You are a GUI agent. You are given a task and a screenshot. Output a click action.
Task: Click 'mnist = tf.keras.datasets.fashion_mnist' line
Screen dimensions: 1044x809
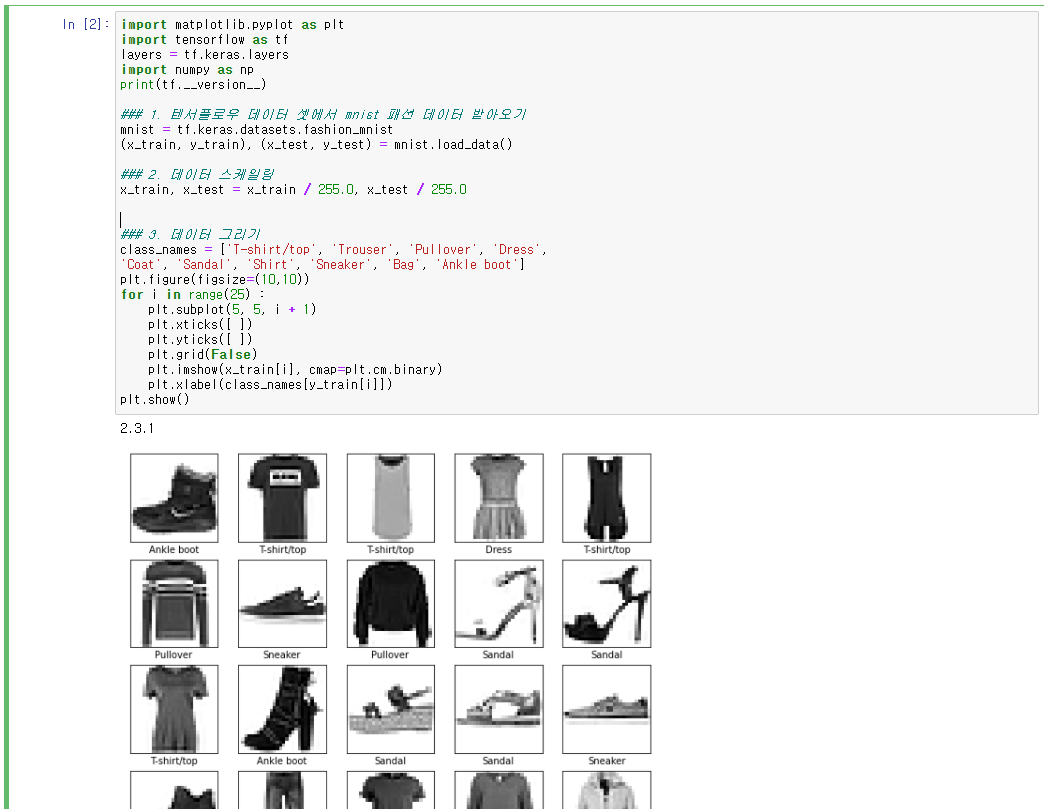click(x=256, y=129)
